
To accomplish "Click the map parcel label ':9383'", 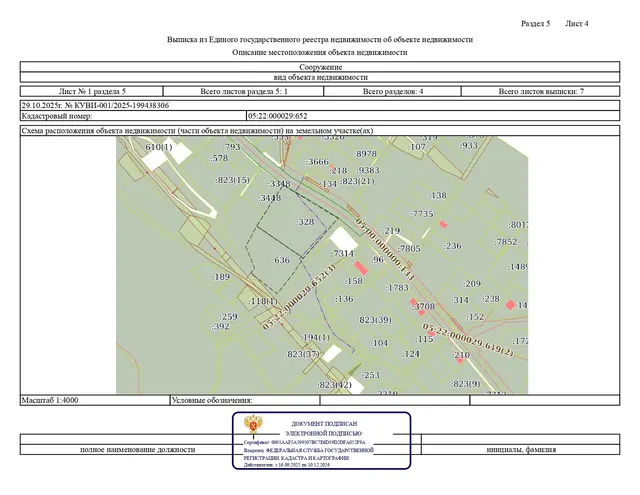I will (x=368, y=170).
